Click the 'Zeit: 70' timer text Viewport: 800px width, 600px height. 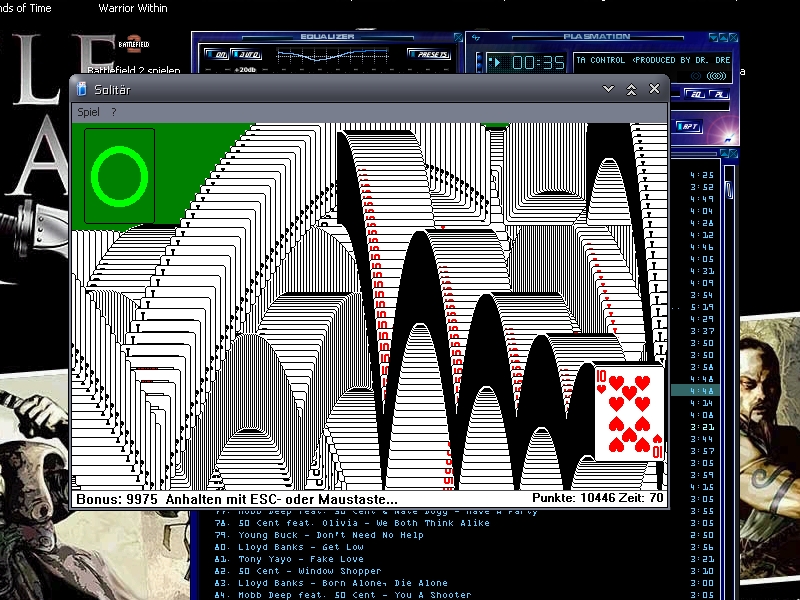point(641,497)
